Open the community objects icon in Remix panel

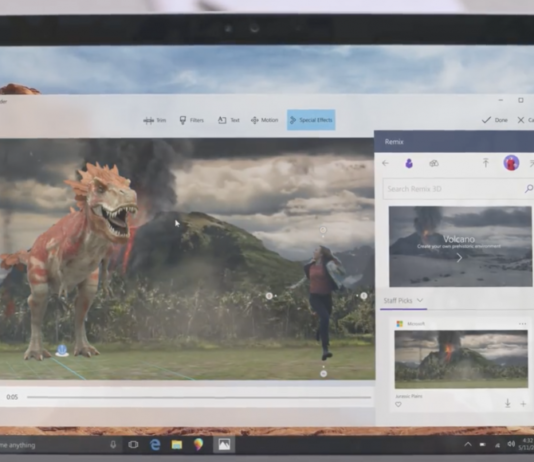click(434, 163)
